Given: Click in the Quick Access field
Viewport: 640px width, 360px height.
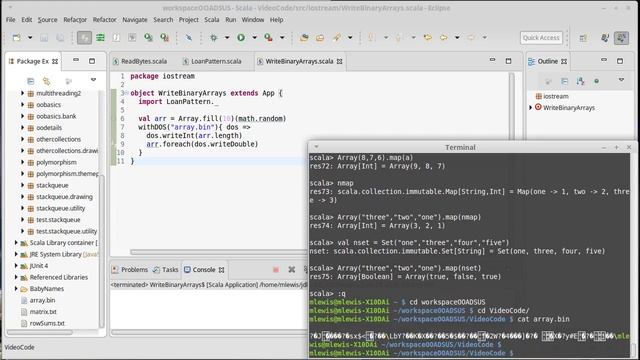Looking at the screenshot, I should (541, 38).
